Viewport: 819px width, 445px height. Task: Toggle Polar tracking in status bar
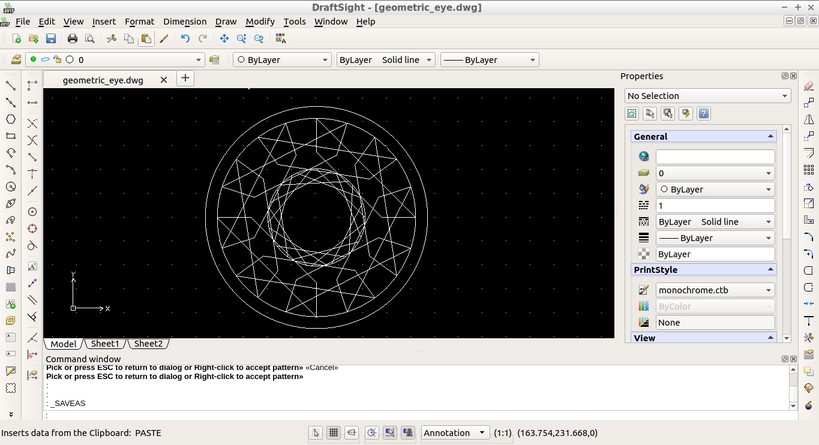tap(371, 432)
